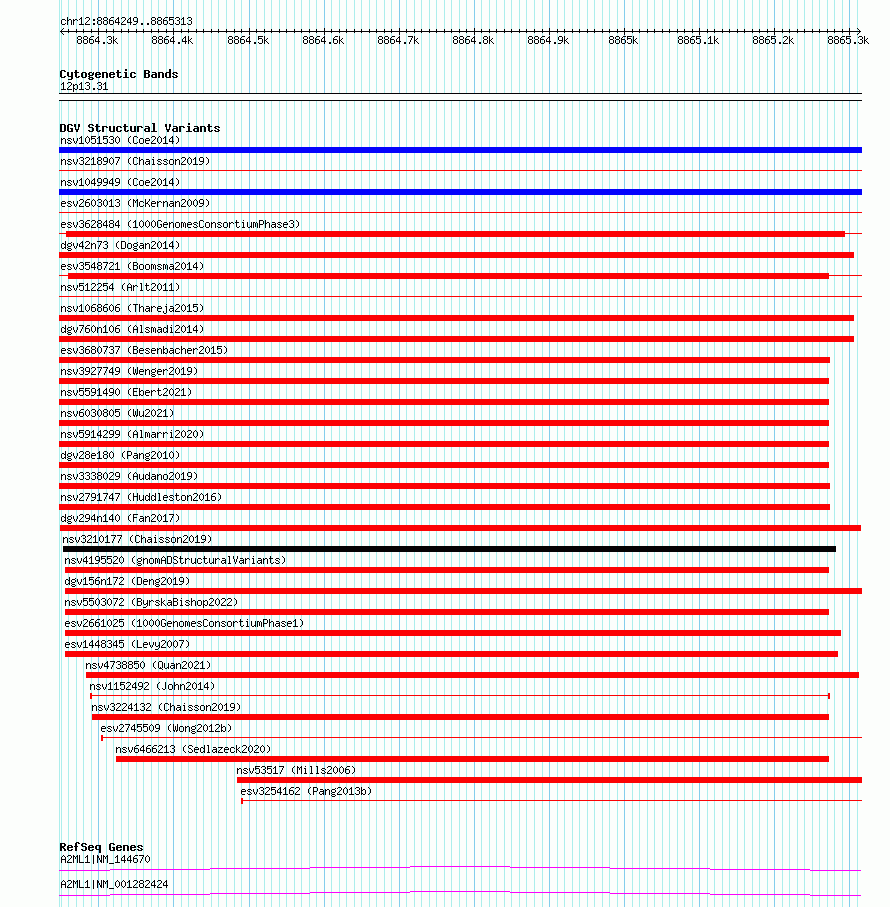Viewport: 890px width, 907px height.
Task: Open nsv512254 (Arlt2011) variant
Action: click(x=120, y=287)
